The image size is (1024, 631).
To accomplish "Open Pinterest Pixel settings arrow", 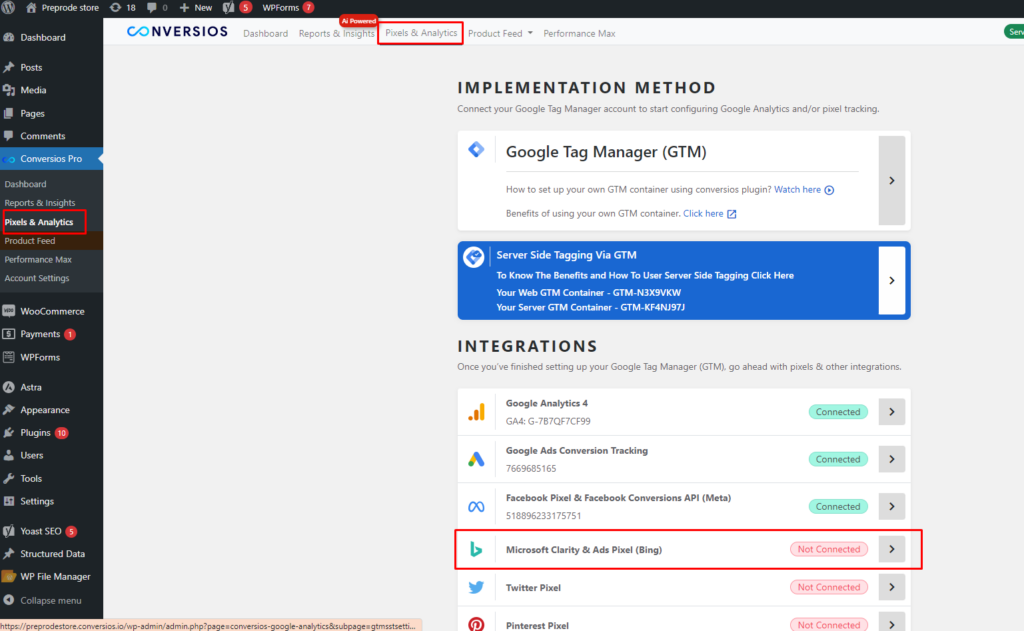I will point(891,623).
